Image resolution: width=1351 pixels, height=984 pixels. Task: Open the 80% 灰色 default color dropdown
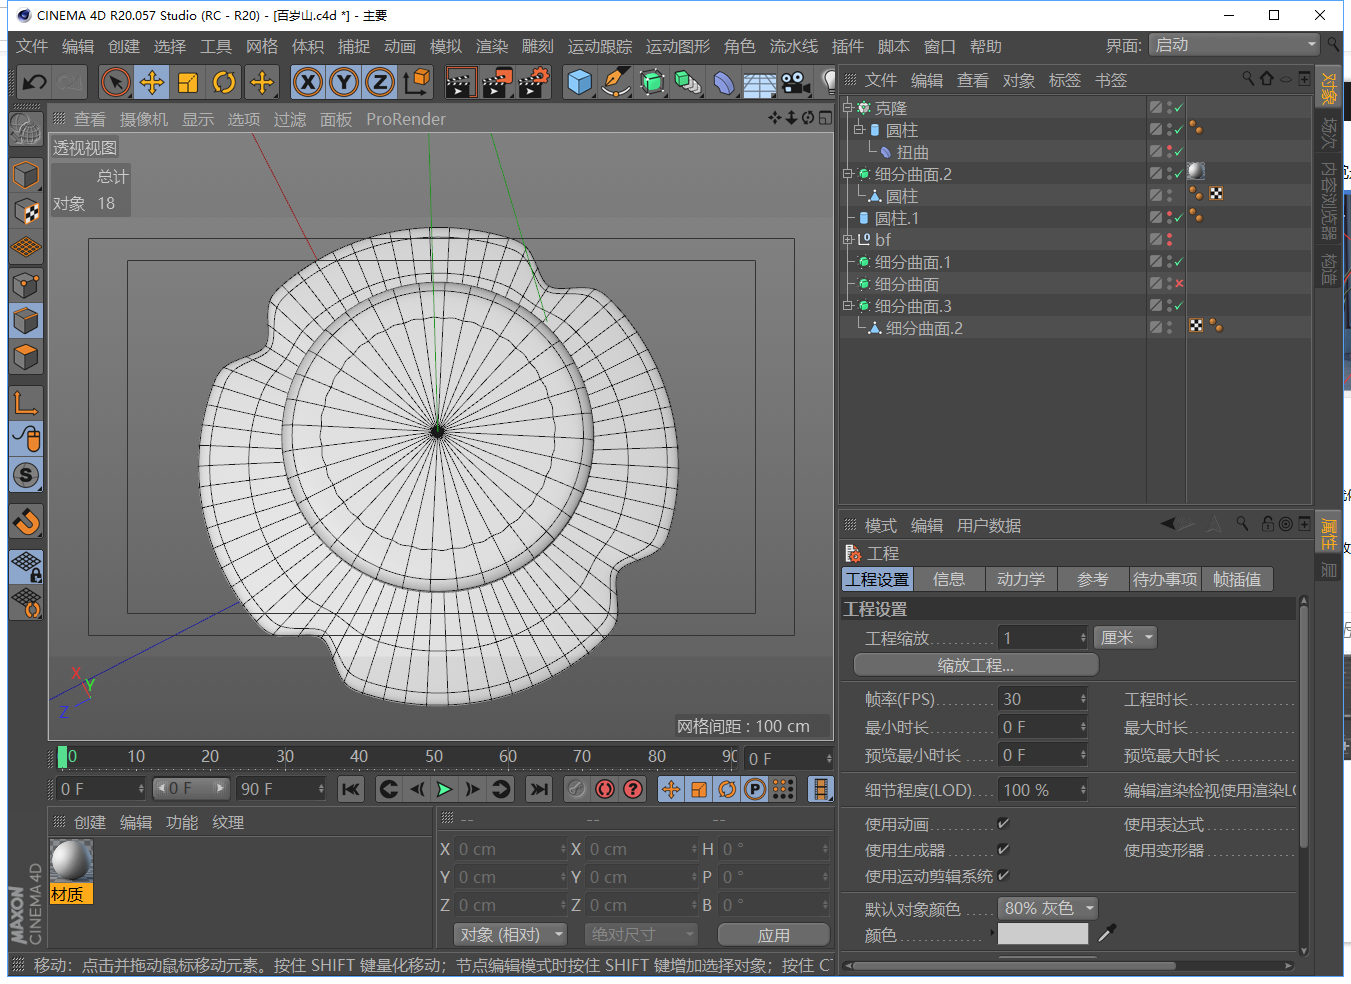point(1048,908)
